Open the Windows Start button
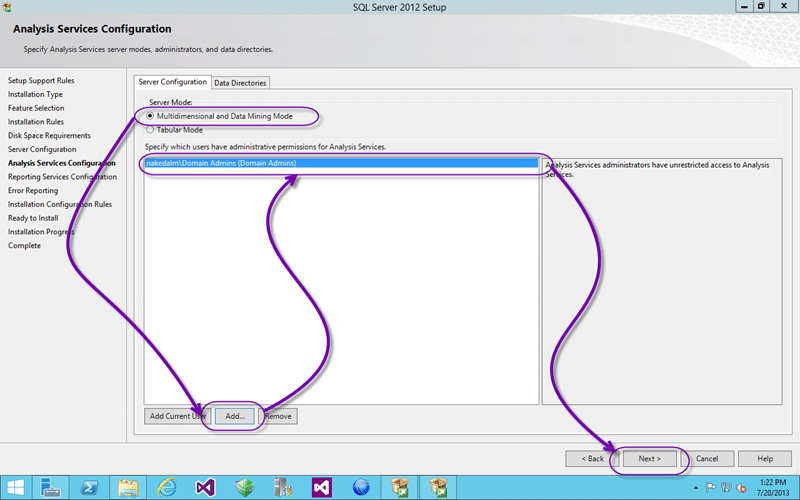 (x=15, y=488)
